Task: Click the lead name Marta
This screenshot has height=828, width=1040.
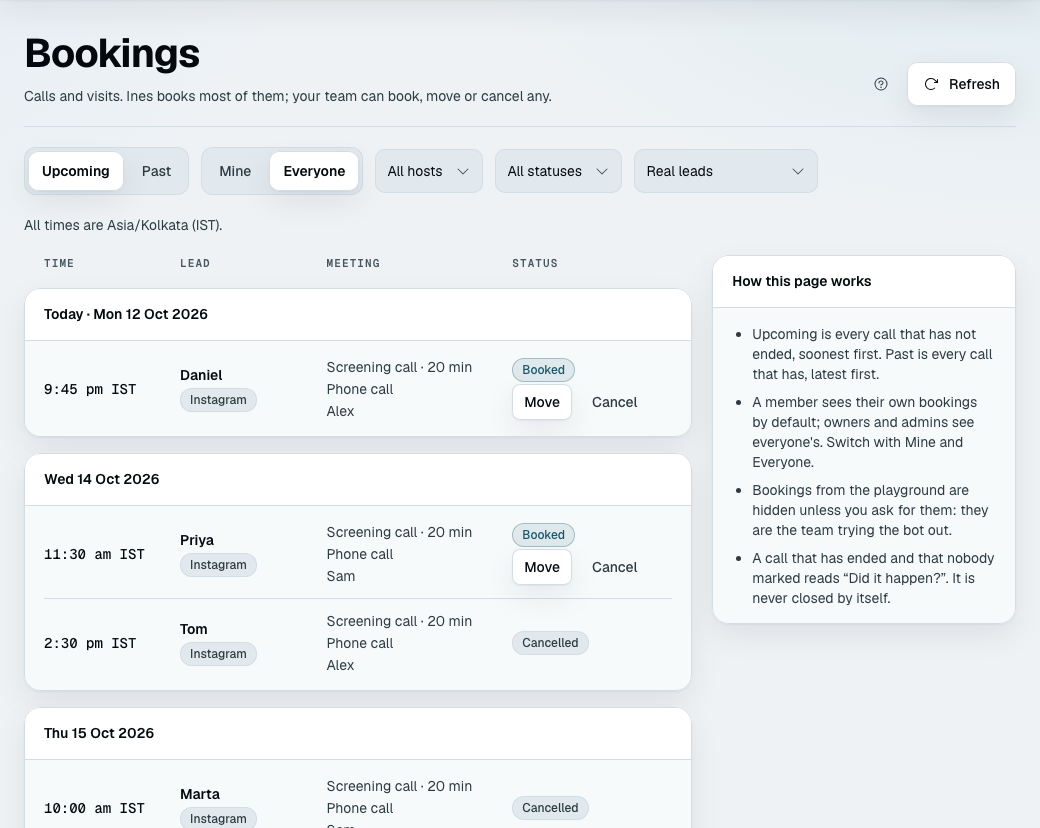Action: click(200, 794)
